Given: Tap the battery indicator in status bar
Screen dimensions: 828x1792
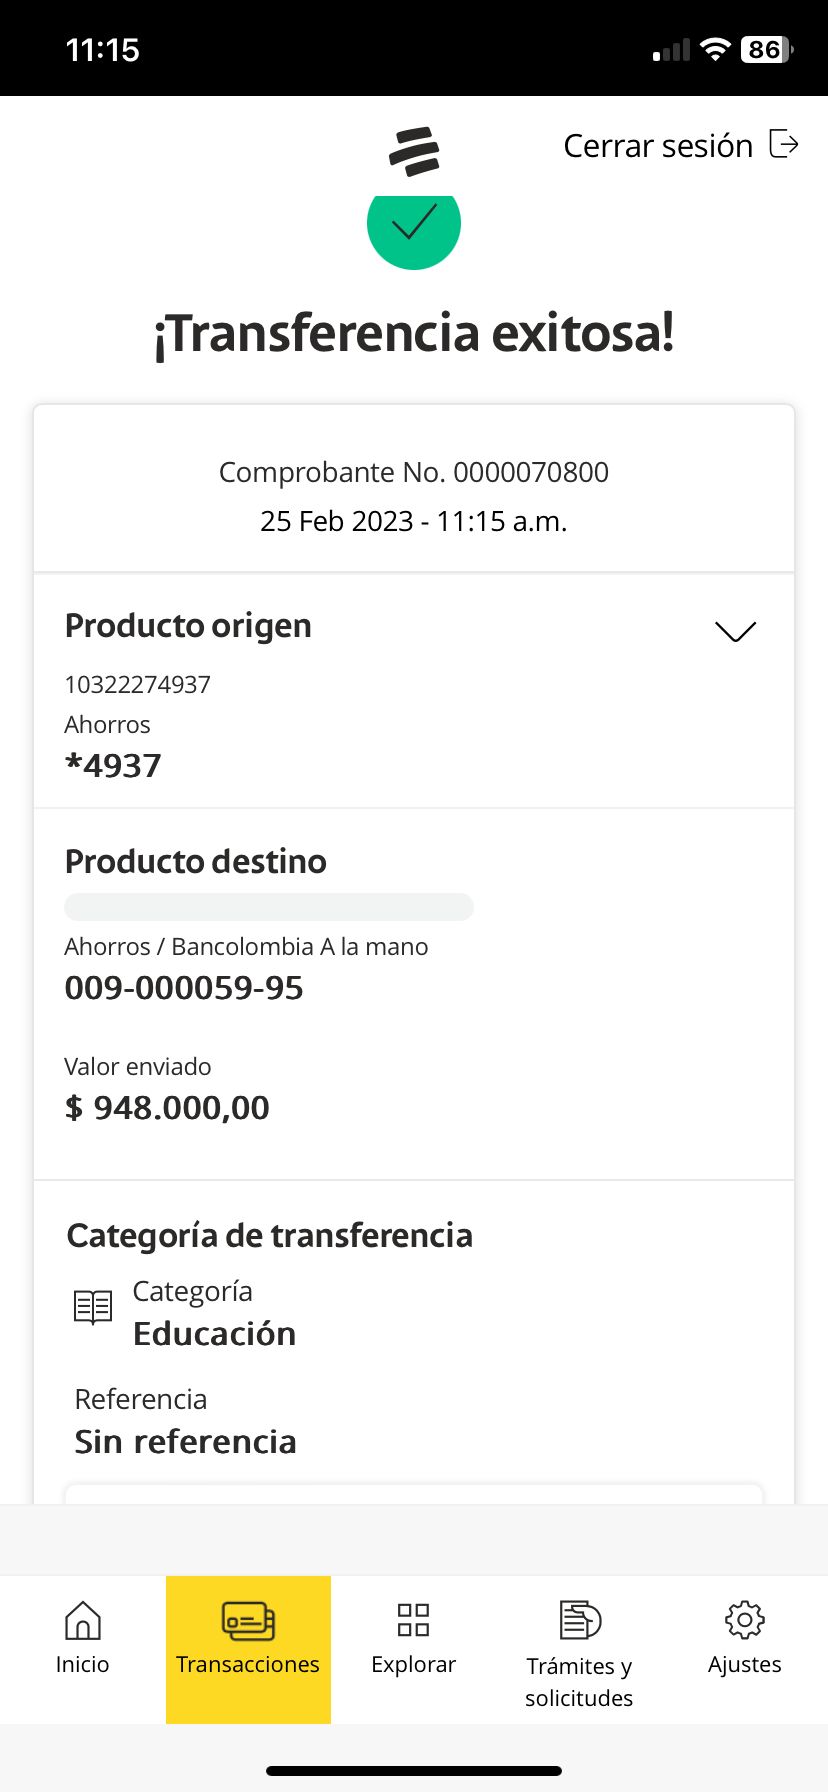Looking at the screenshot, I should point(766,49).
